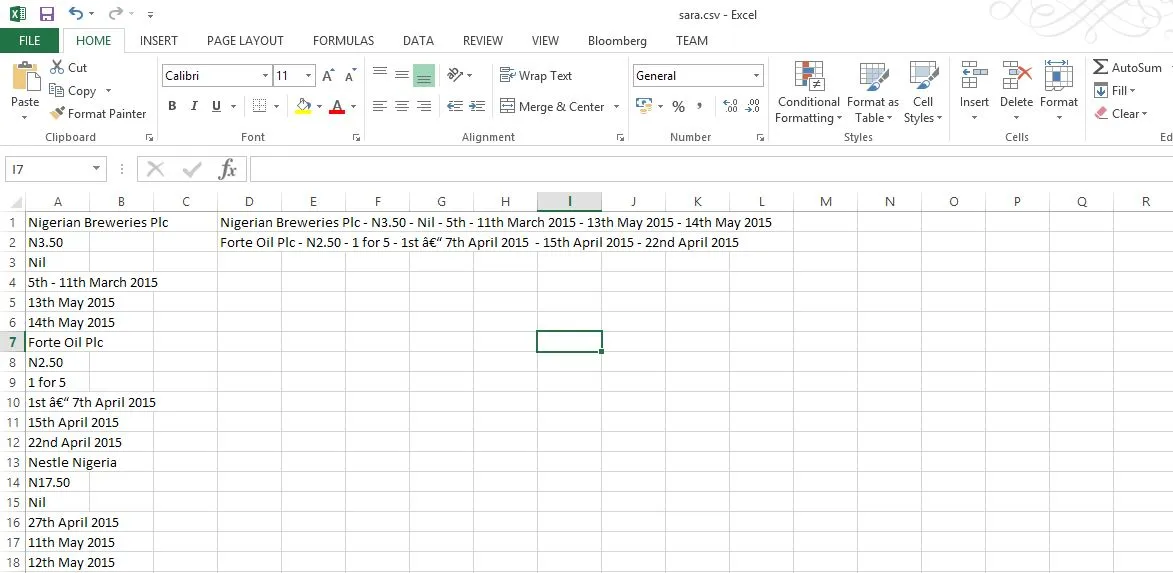Image resolution: width=1173 pixels, height=573 pixels.
Task: Click the Accounting Number Format icon
Action: coord(644,106)
